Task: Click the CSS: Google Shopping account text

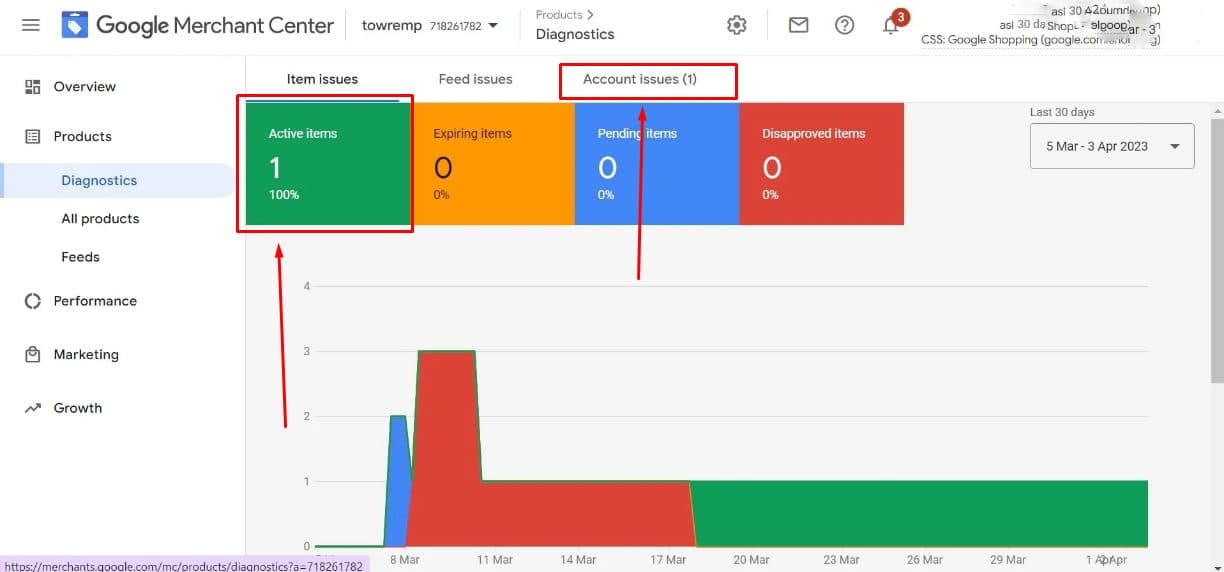Action: [1040, 41]
